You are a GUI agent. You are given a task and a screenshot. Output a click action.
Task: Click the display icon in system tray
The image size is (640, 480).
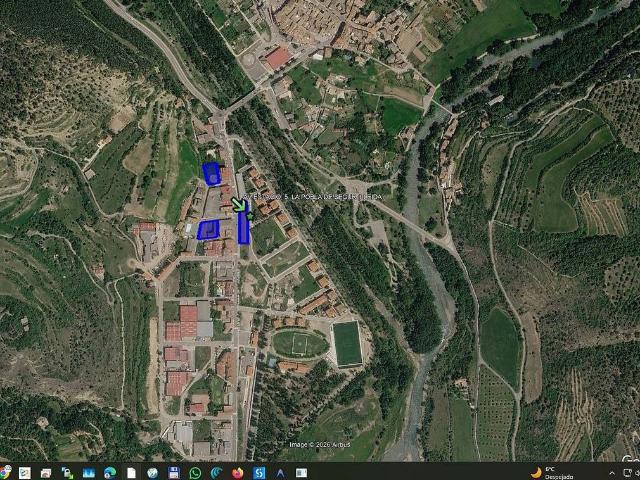629,473
